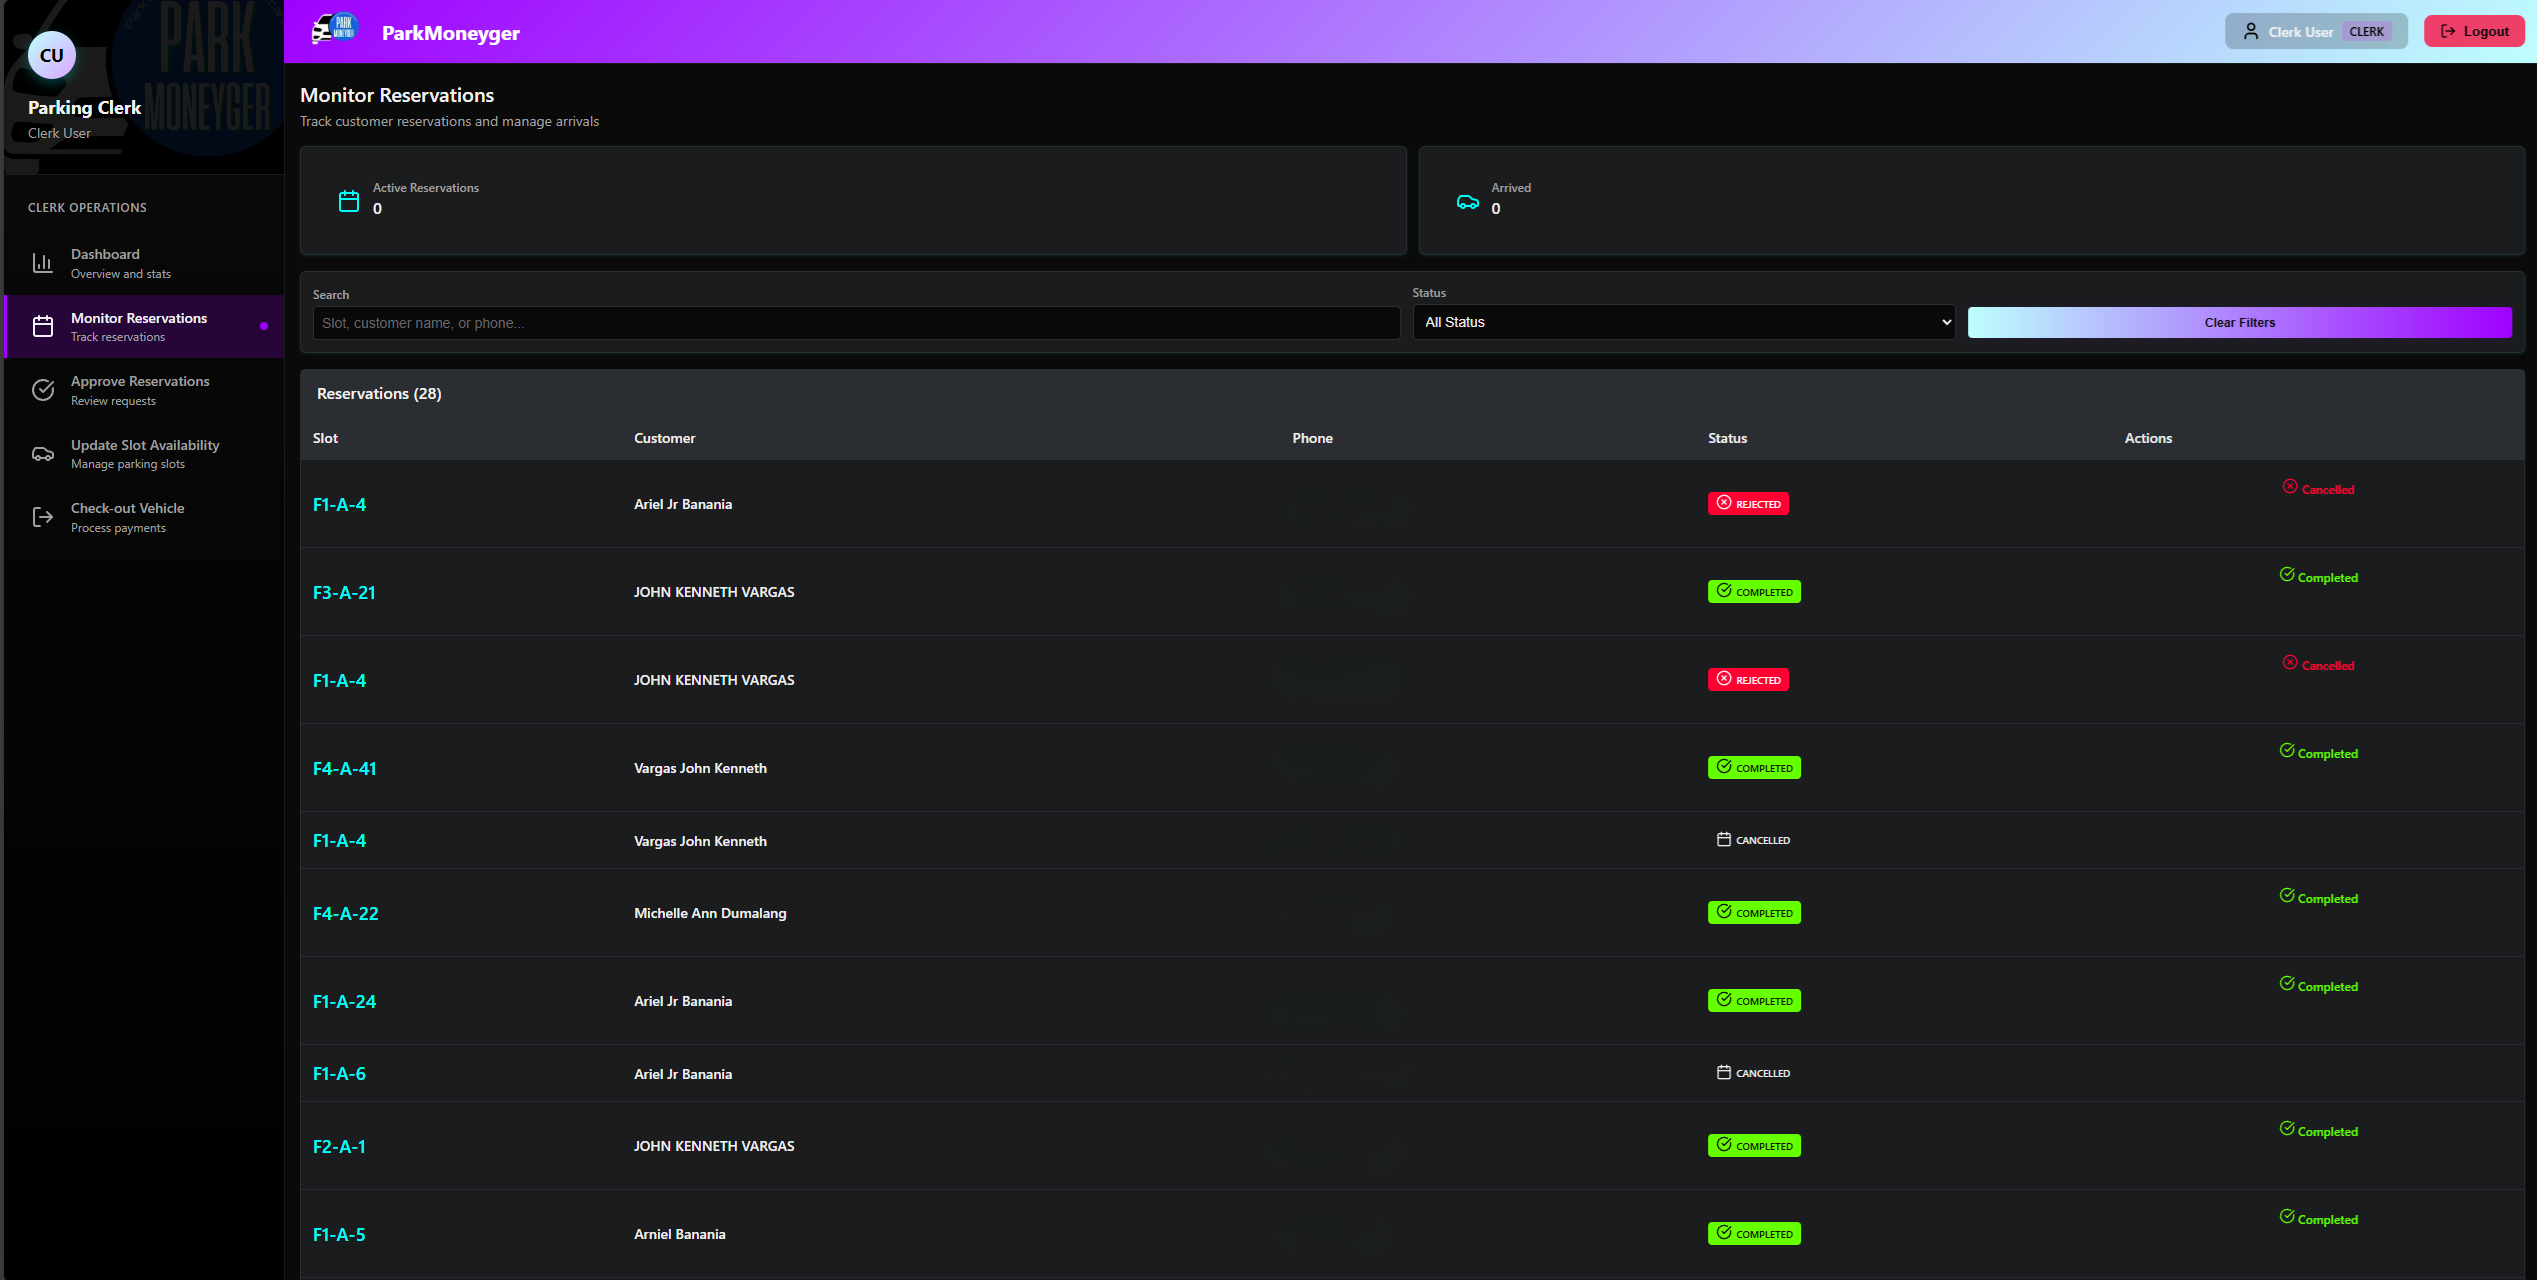Go to Approve Reservations page
Screen dimensions: 2537x1280
tap(145, 390)
